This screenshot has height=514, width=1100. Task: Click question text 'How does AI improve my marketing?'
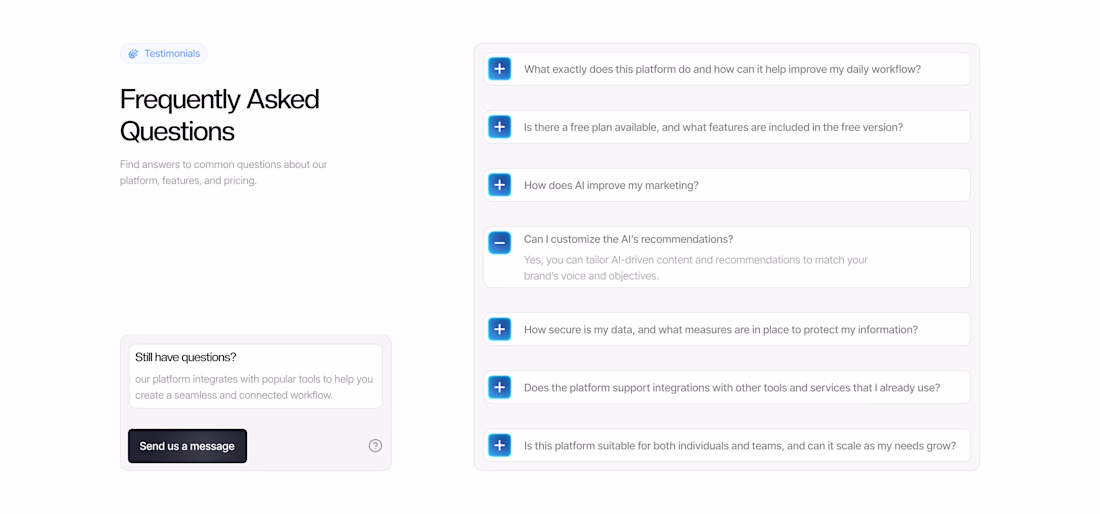[x=611, y=185]
